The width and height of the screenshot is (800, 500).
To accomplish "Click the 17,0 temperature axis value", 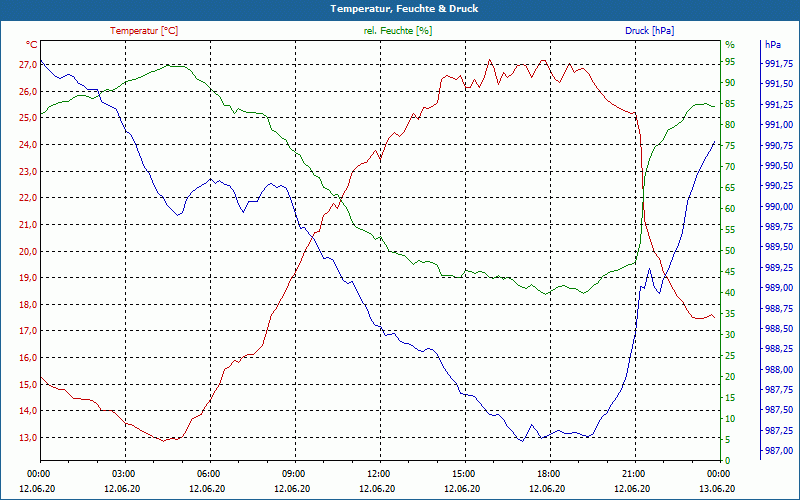I will coord(28,331).
